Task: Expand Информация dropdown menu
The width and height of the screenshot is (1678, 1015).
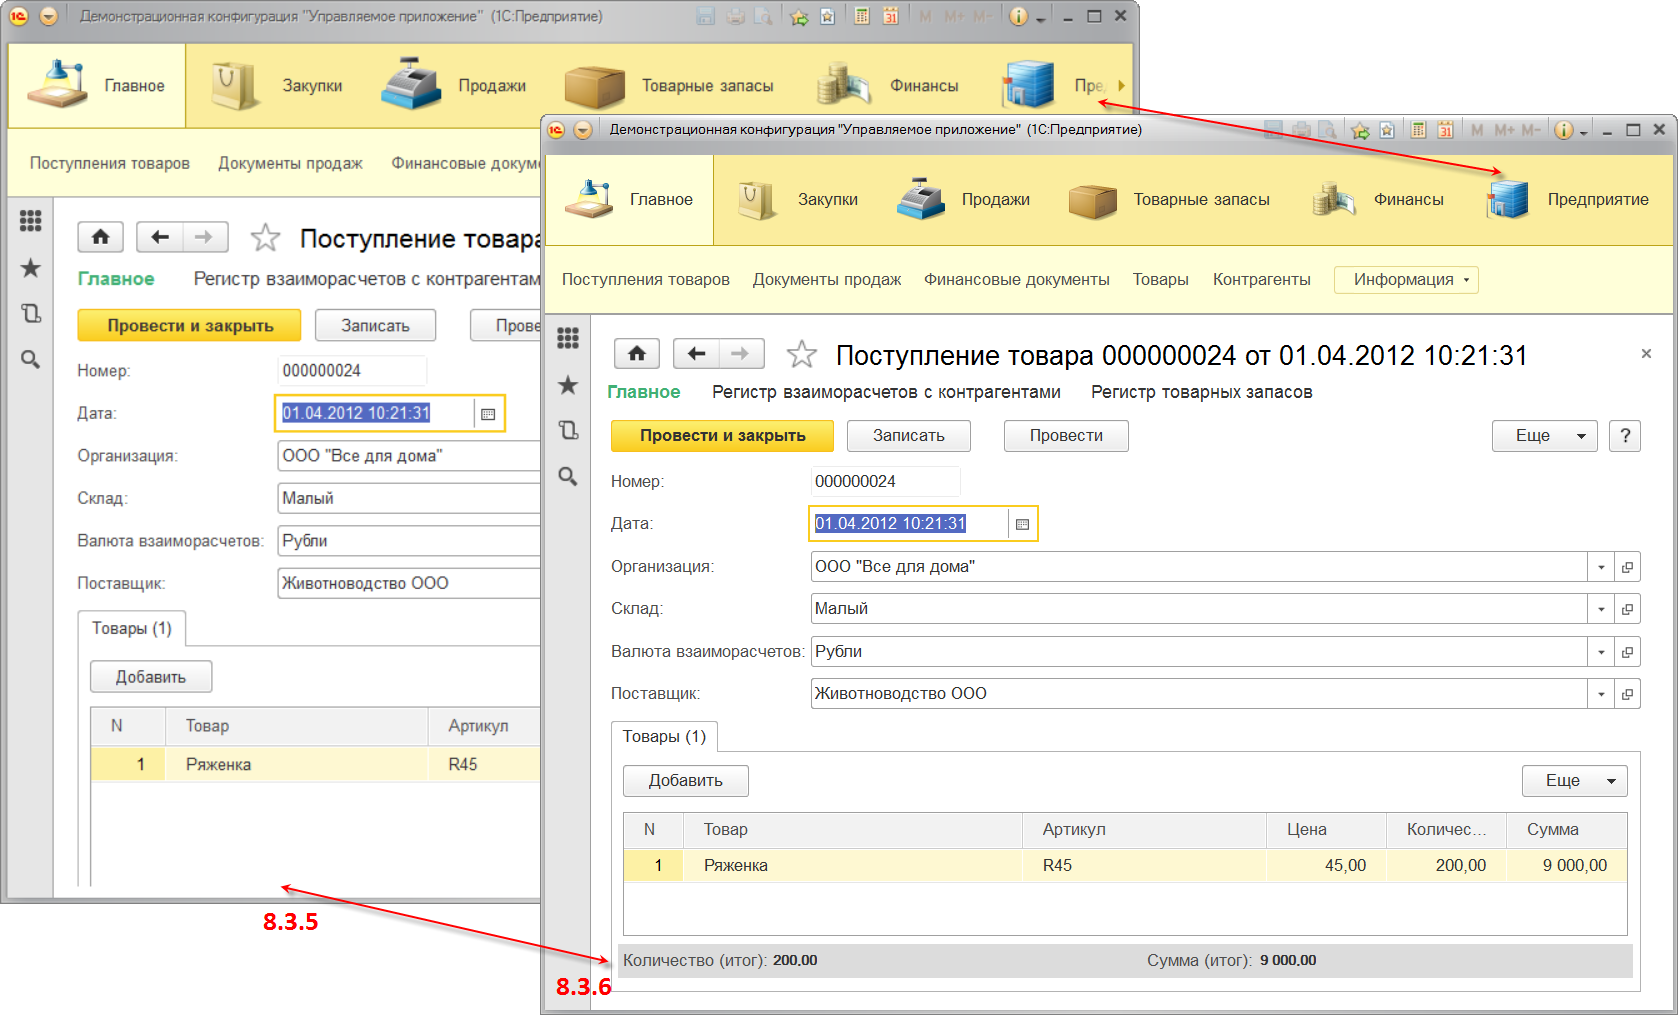Action: 1406,280
